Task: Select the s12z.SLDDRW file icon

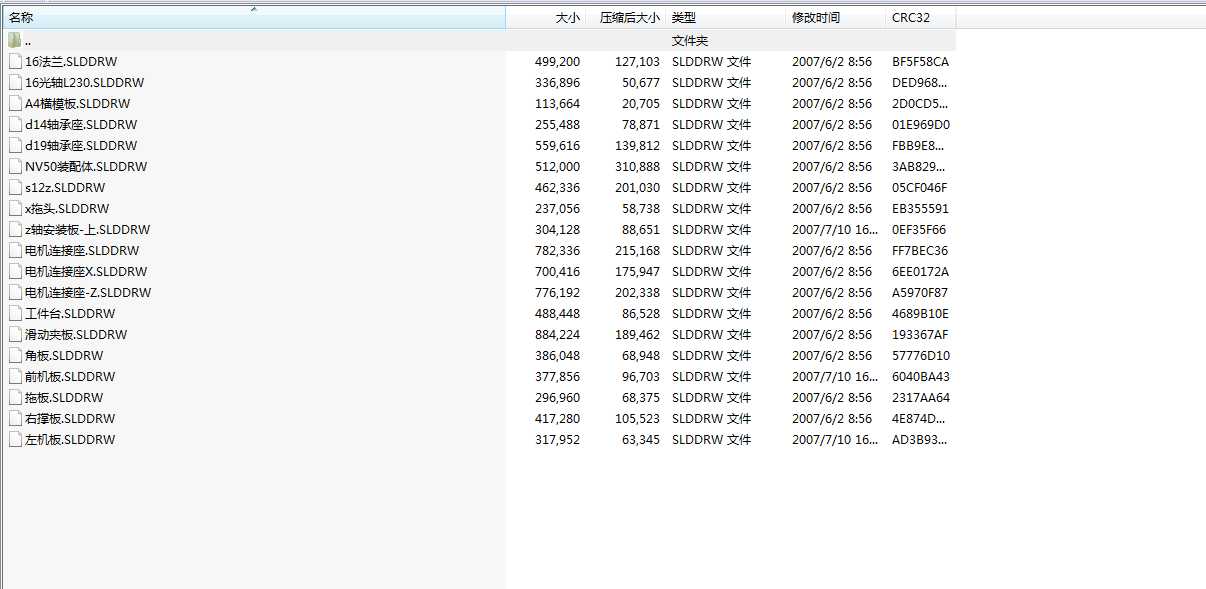Action: pyautogui.click(x=15, y=187)
